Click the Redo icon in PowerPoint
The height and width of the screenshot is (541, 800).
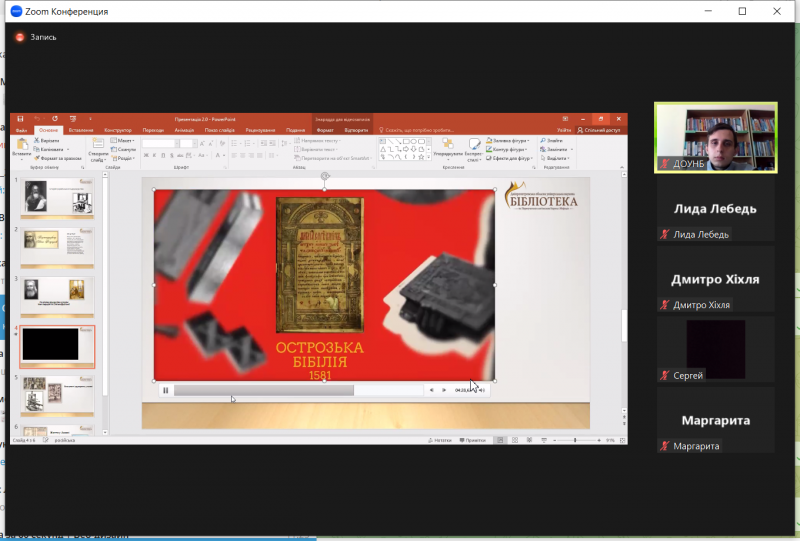pyautogui.click(x=55, y=119)
